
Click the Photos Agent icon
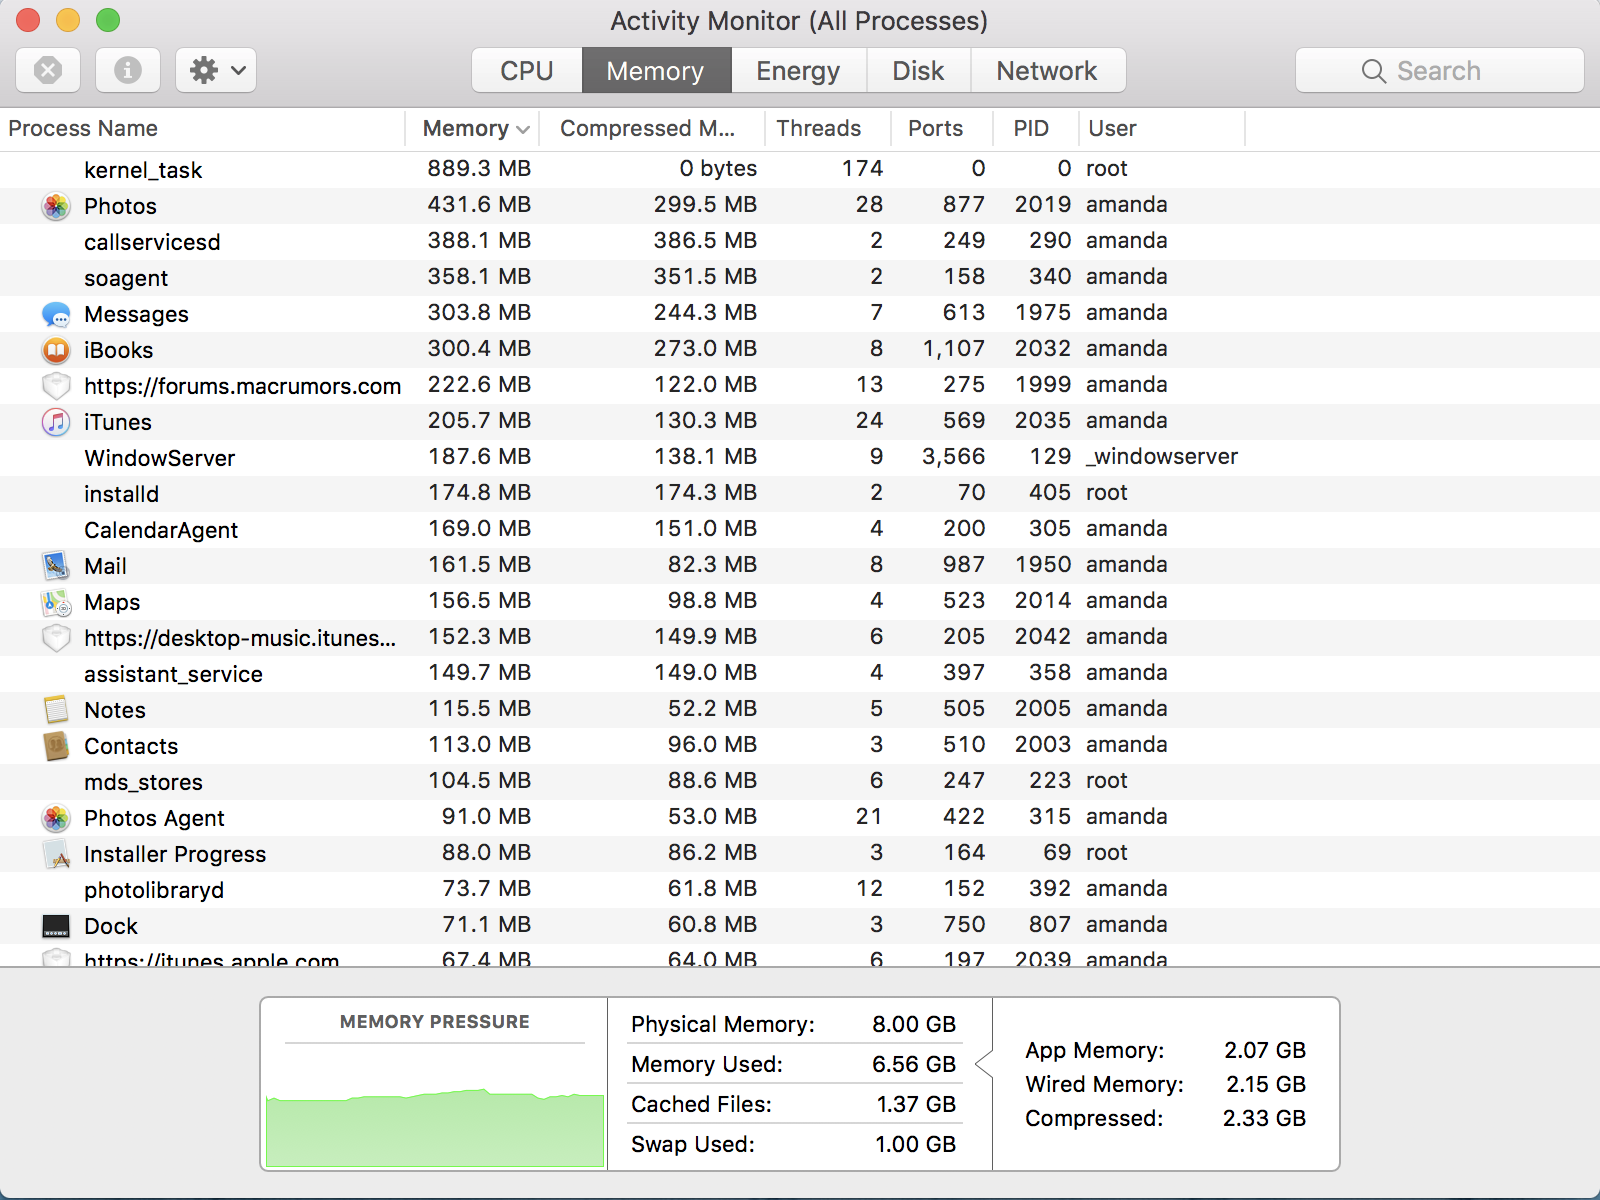point(56,818)
